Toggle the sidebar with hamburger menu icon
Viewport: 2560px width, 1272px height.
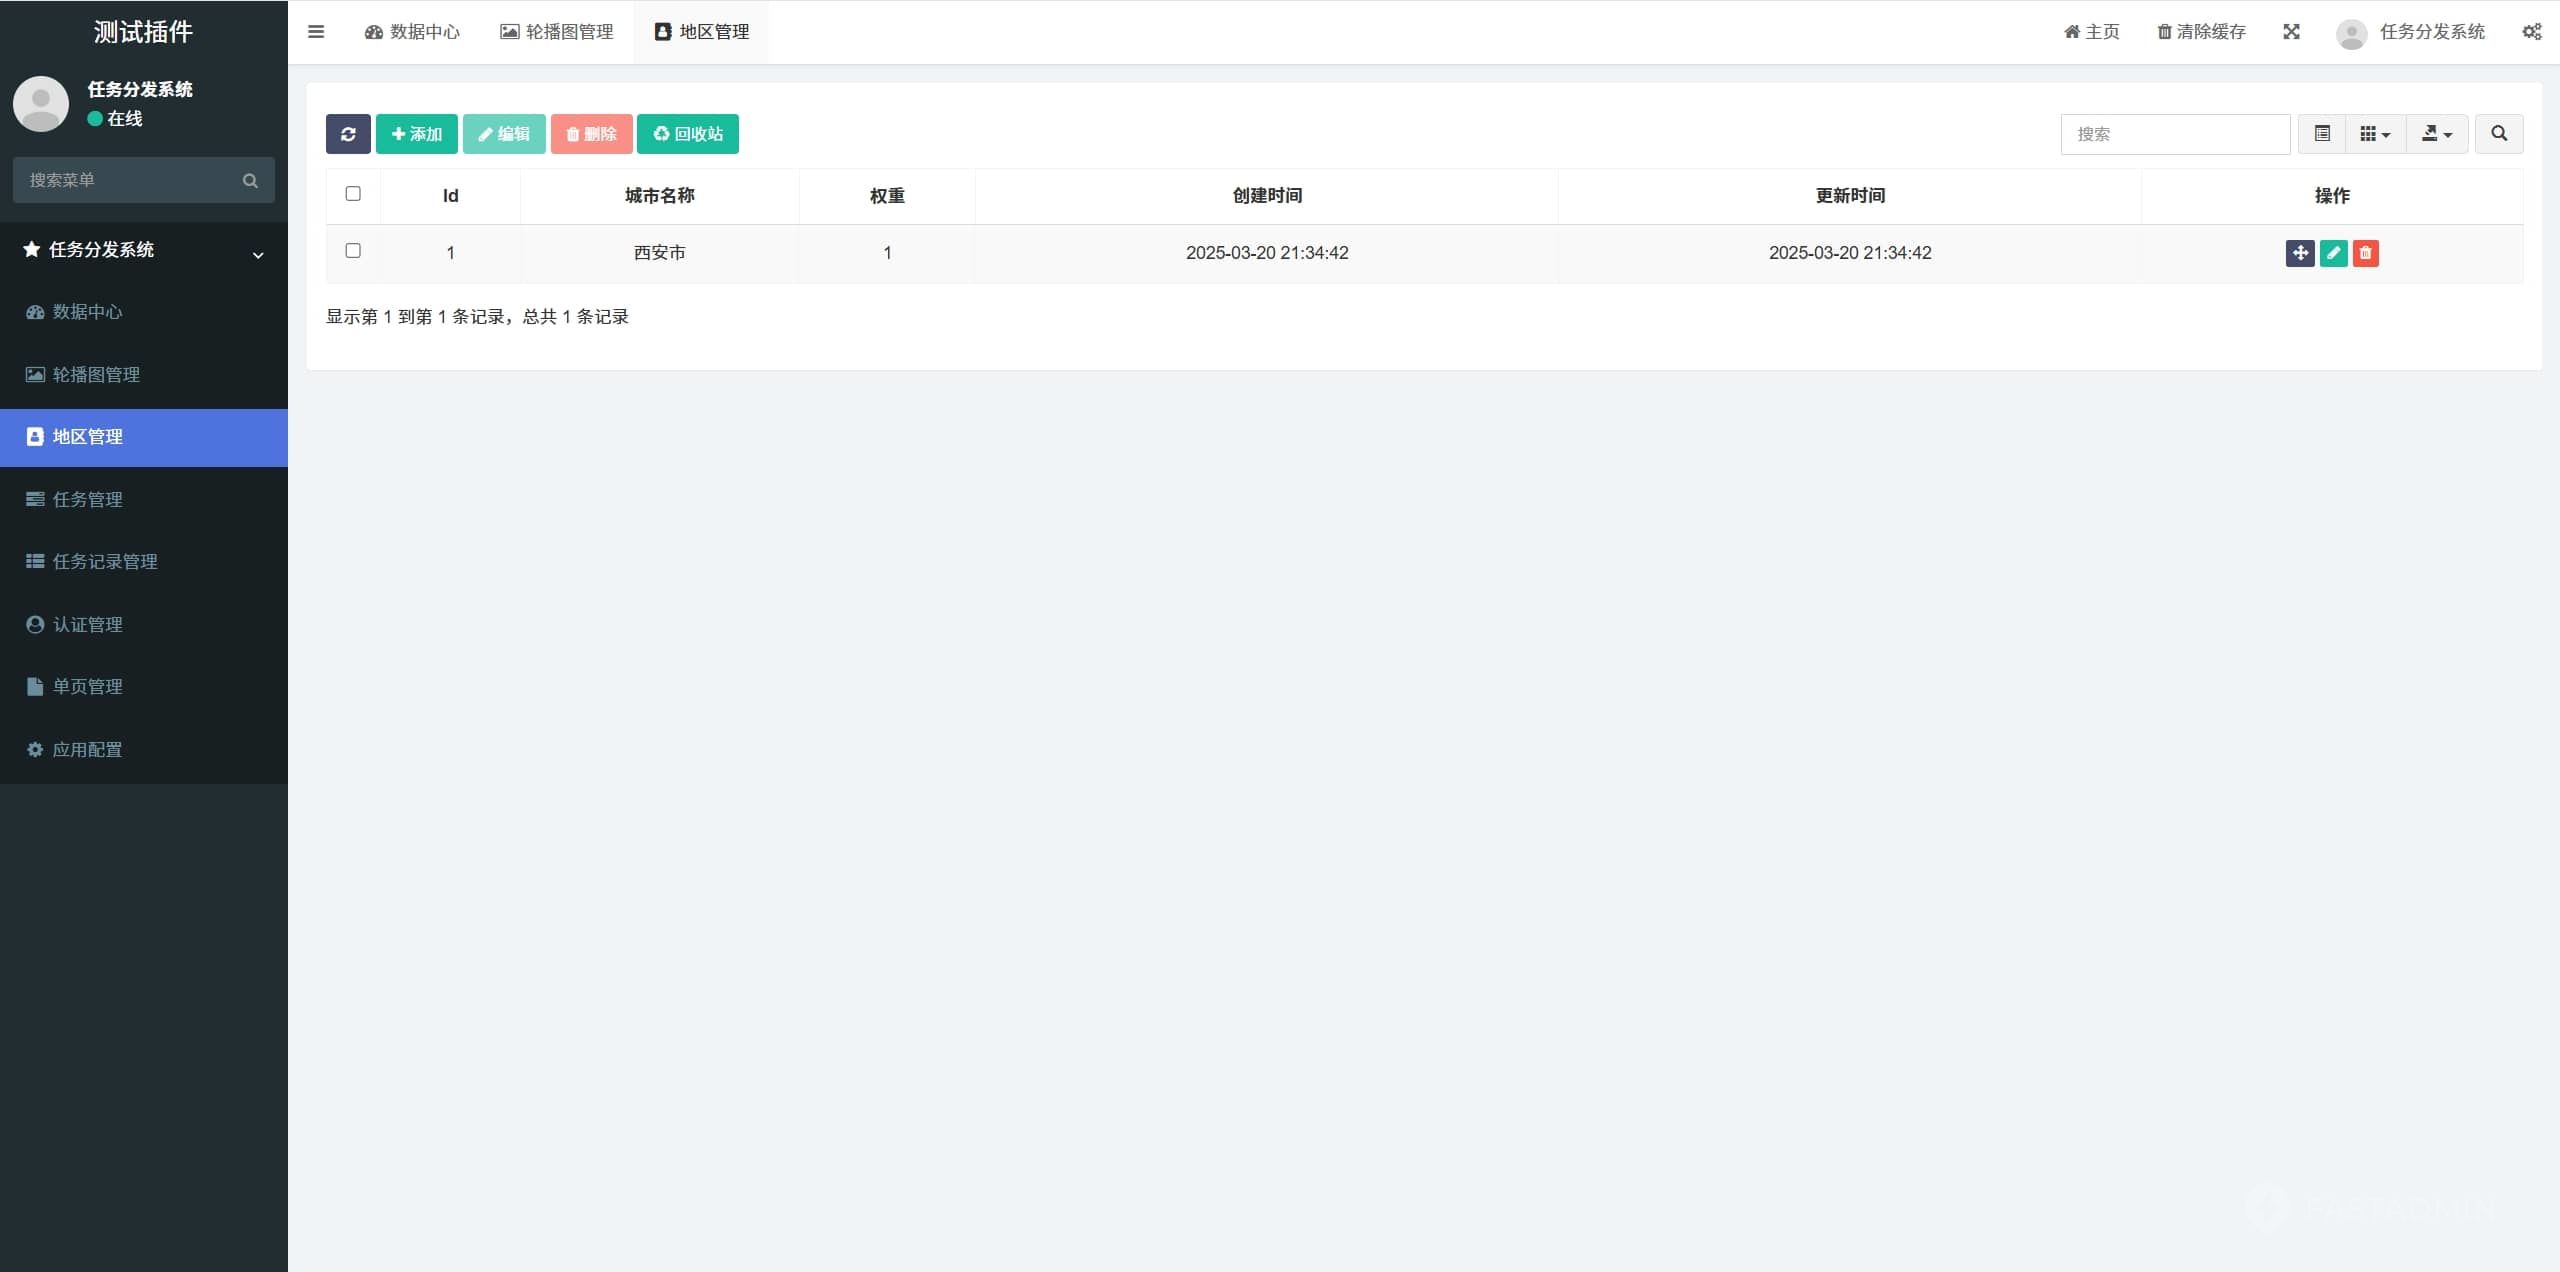[x=316, y=32]
